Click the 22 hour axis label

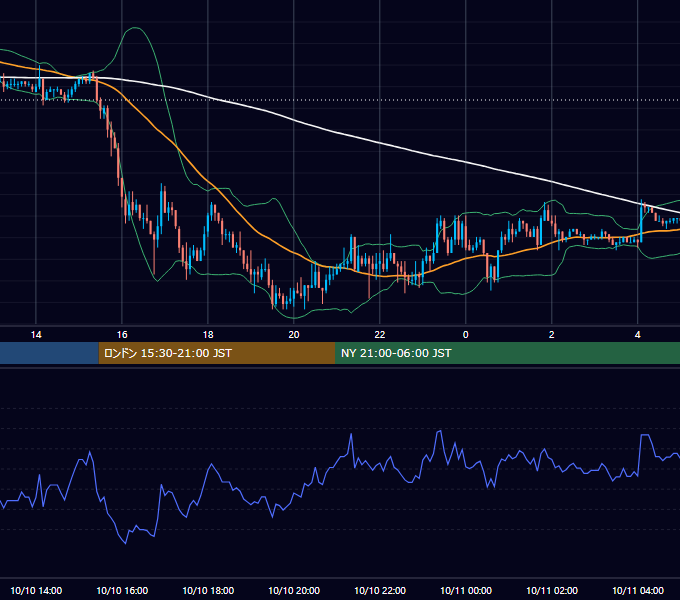(380, 335)
